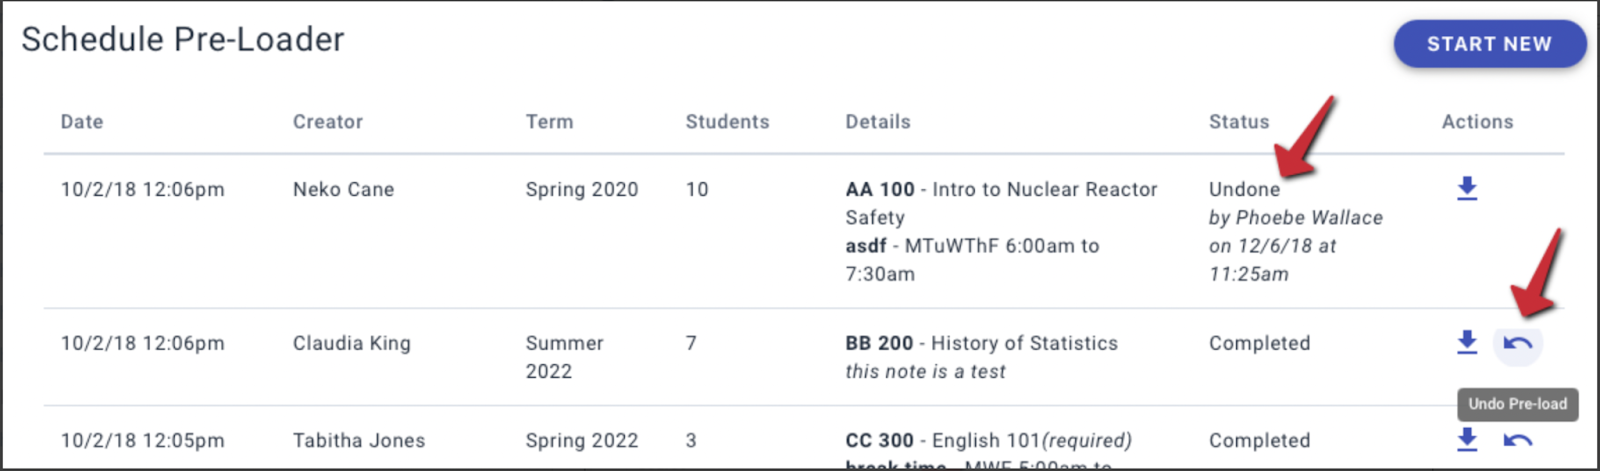Select the Details column header

(x=878, y=122)
